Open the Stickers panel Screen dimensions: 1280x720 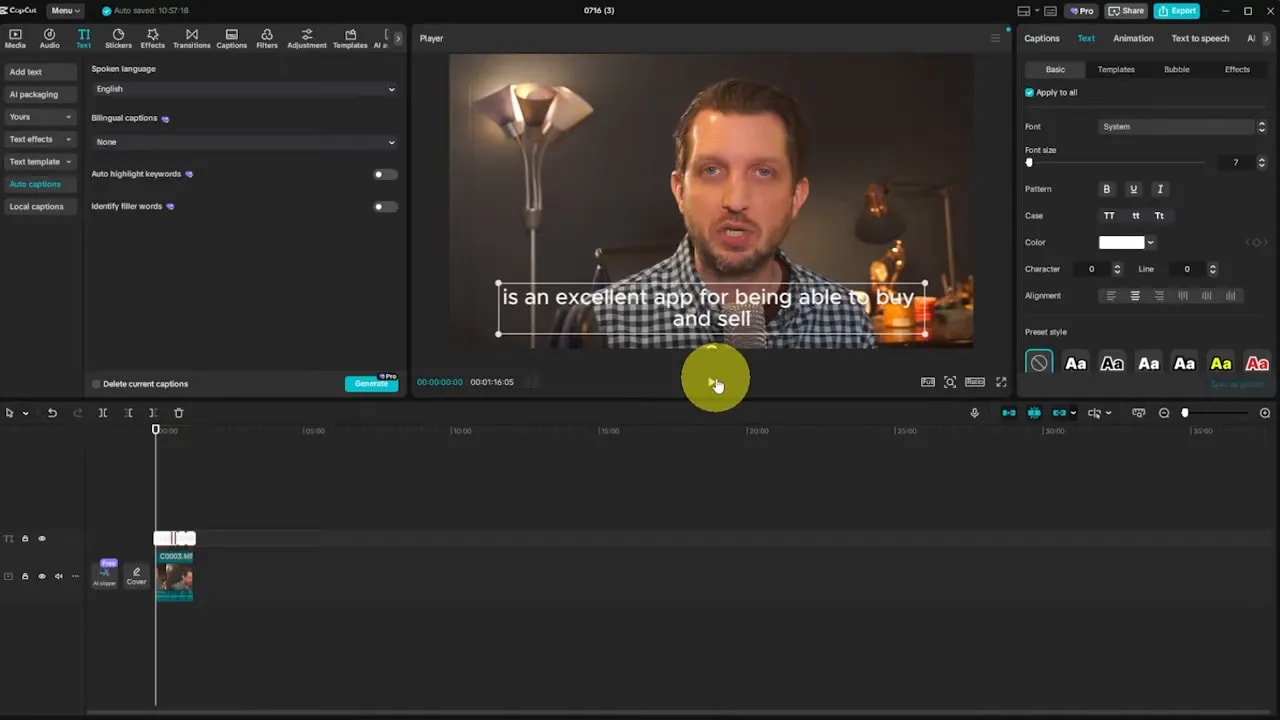118,37
